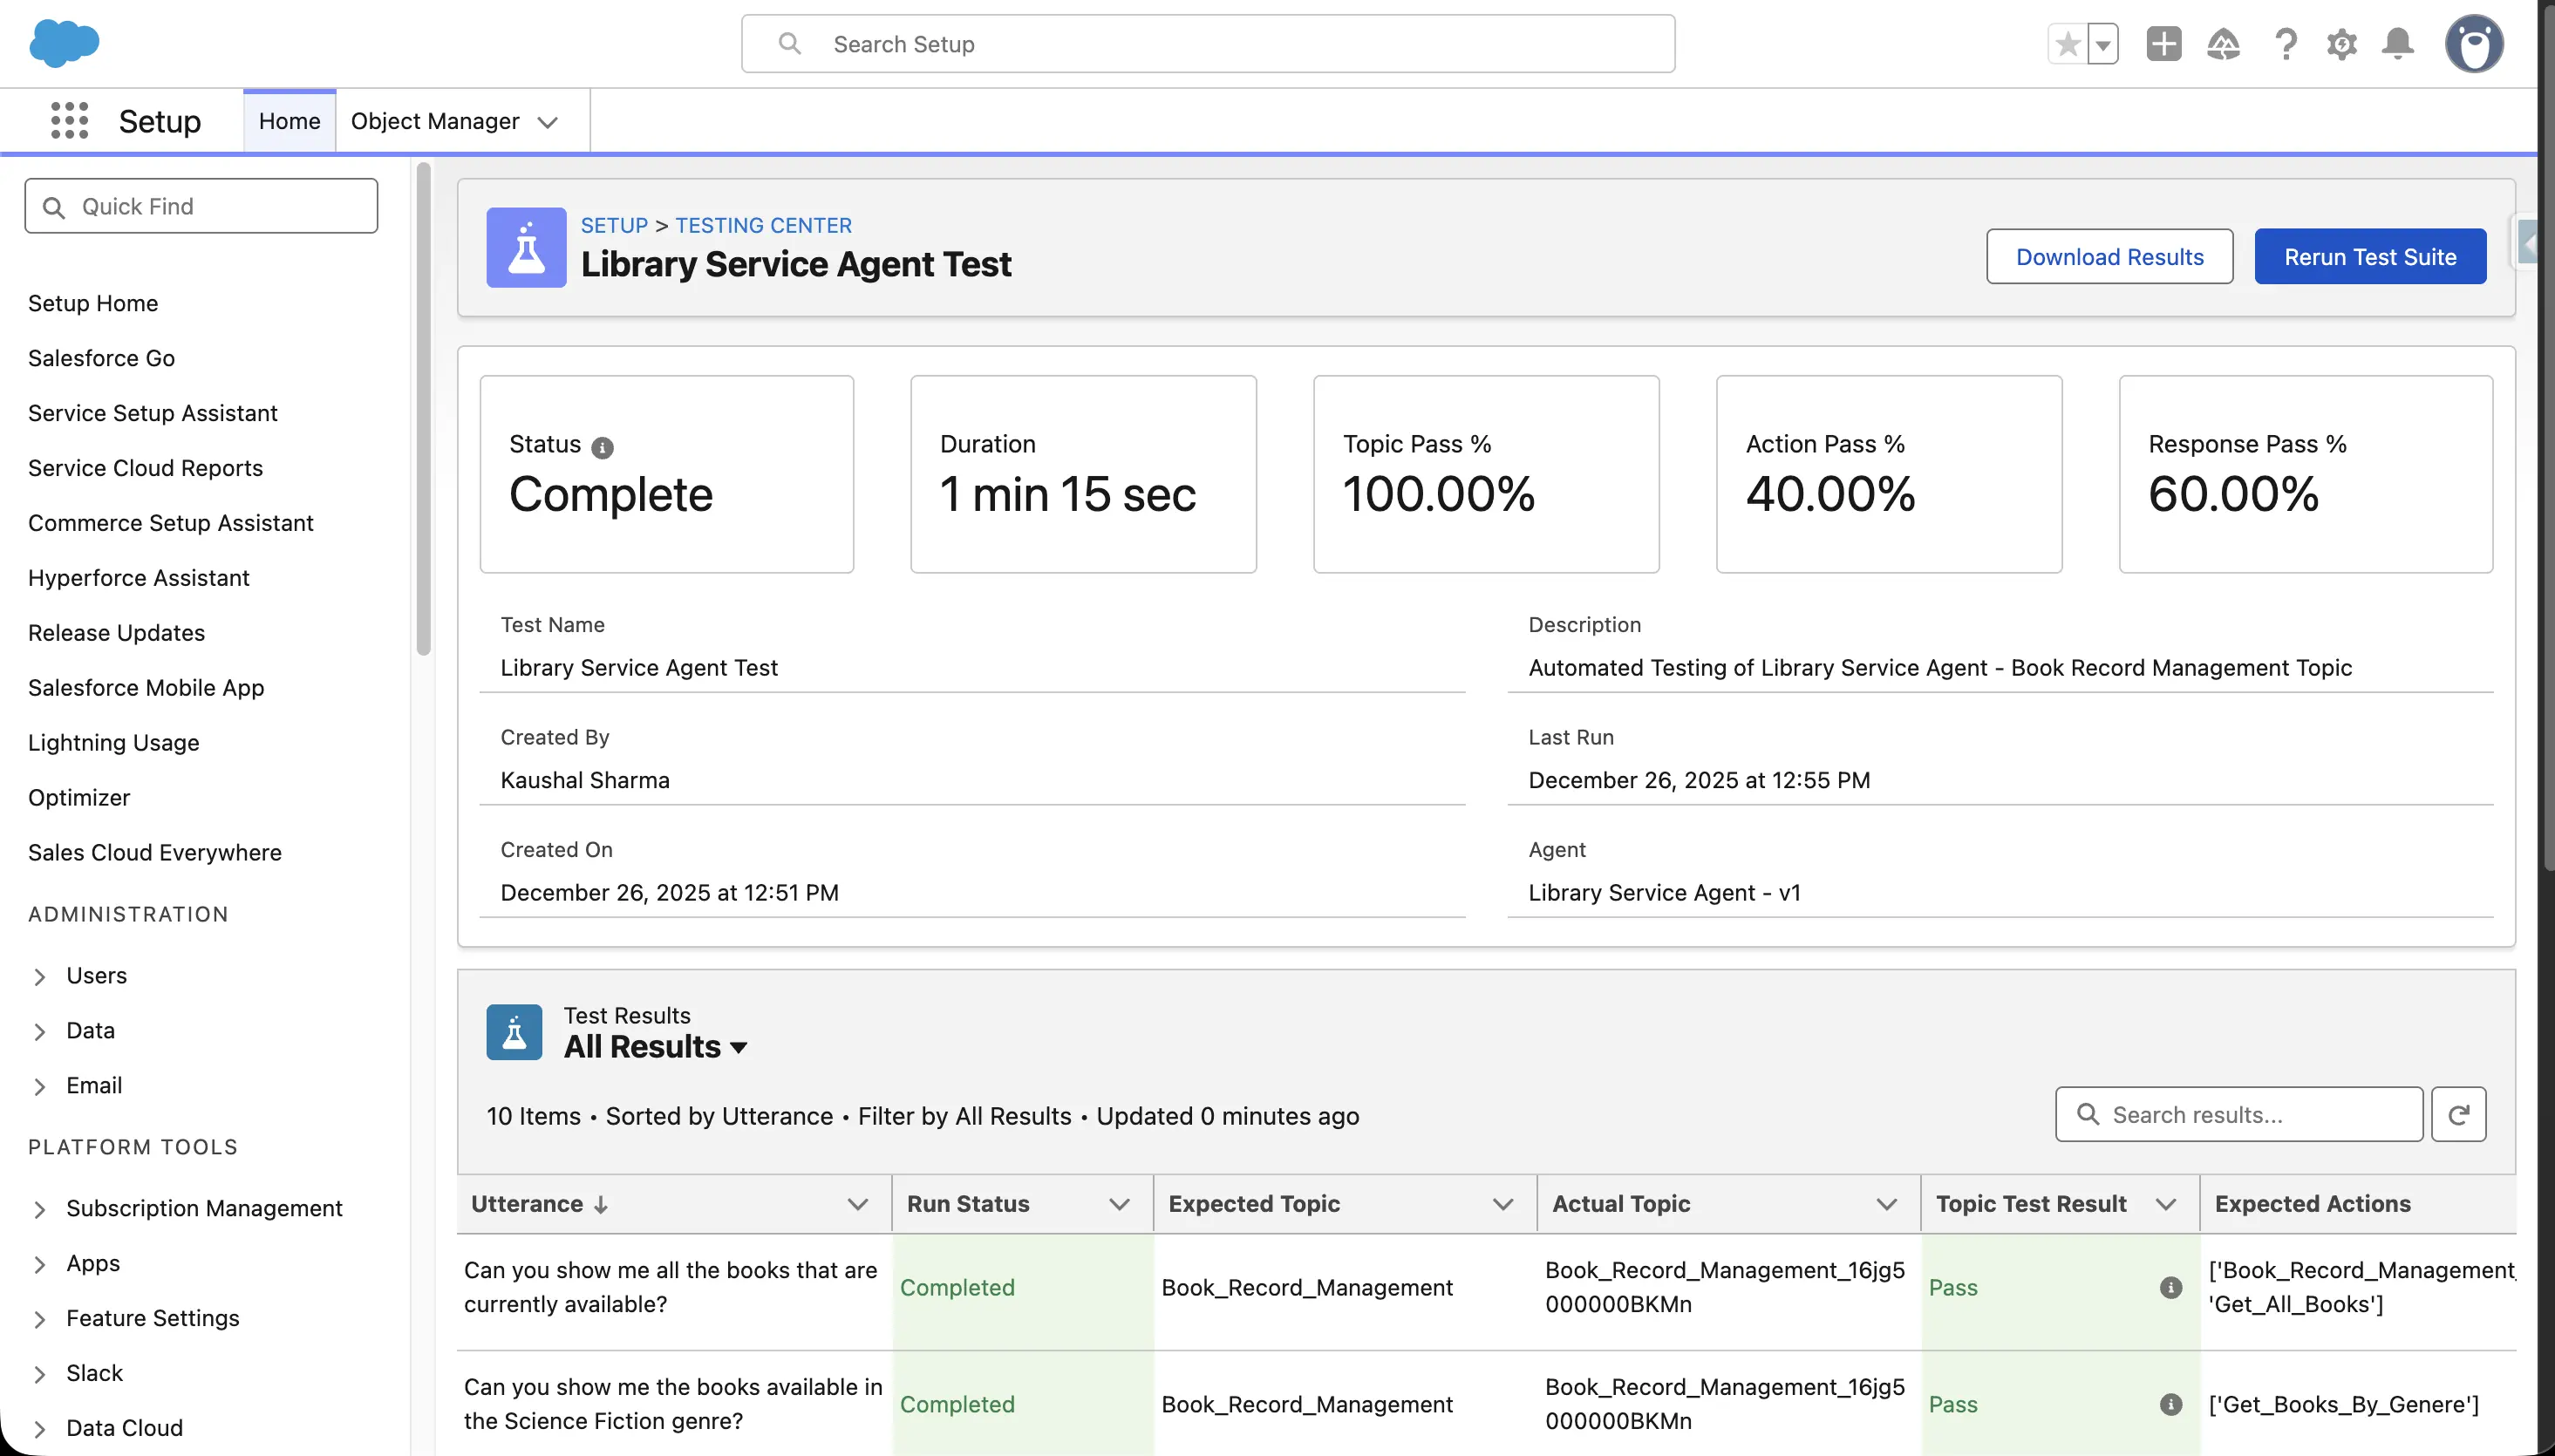Select Service Cloud Reports menu item

tap(145, 468)
